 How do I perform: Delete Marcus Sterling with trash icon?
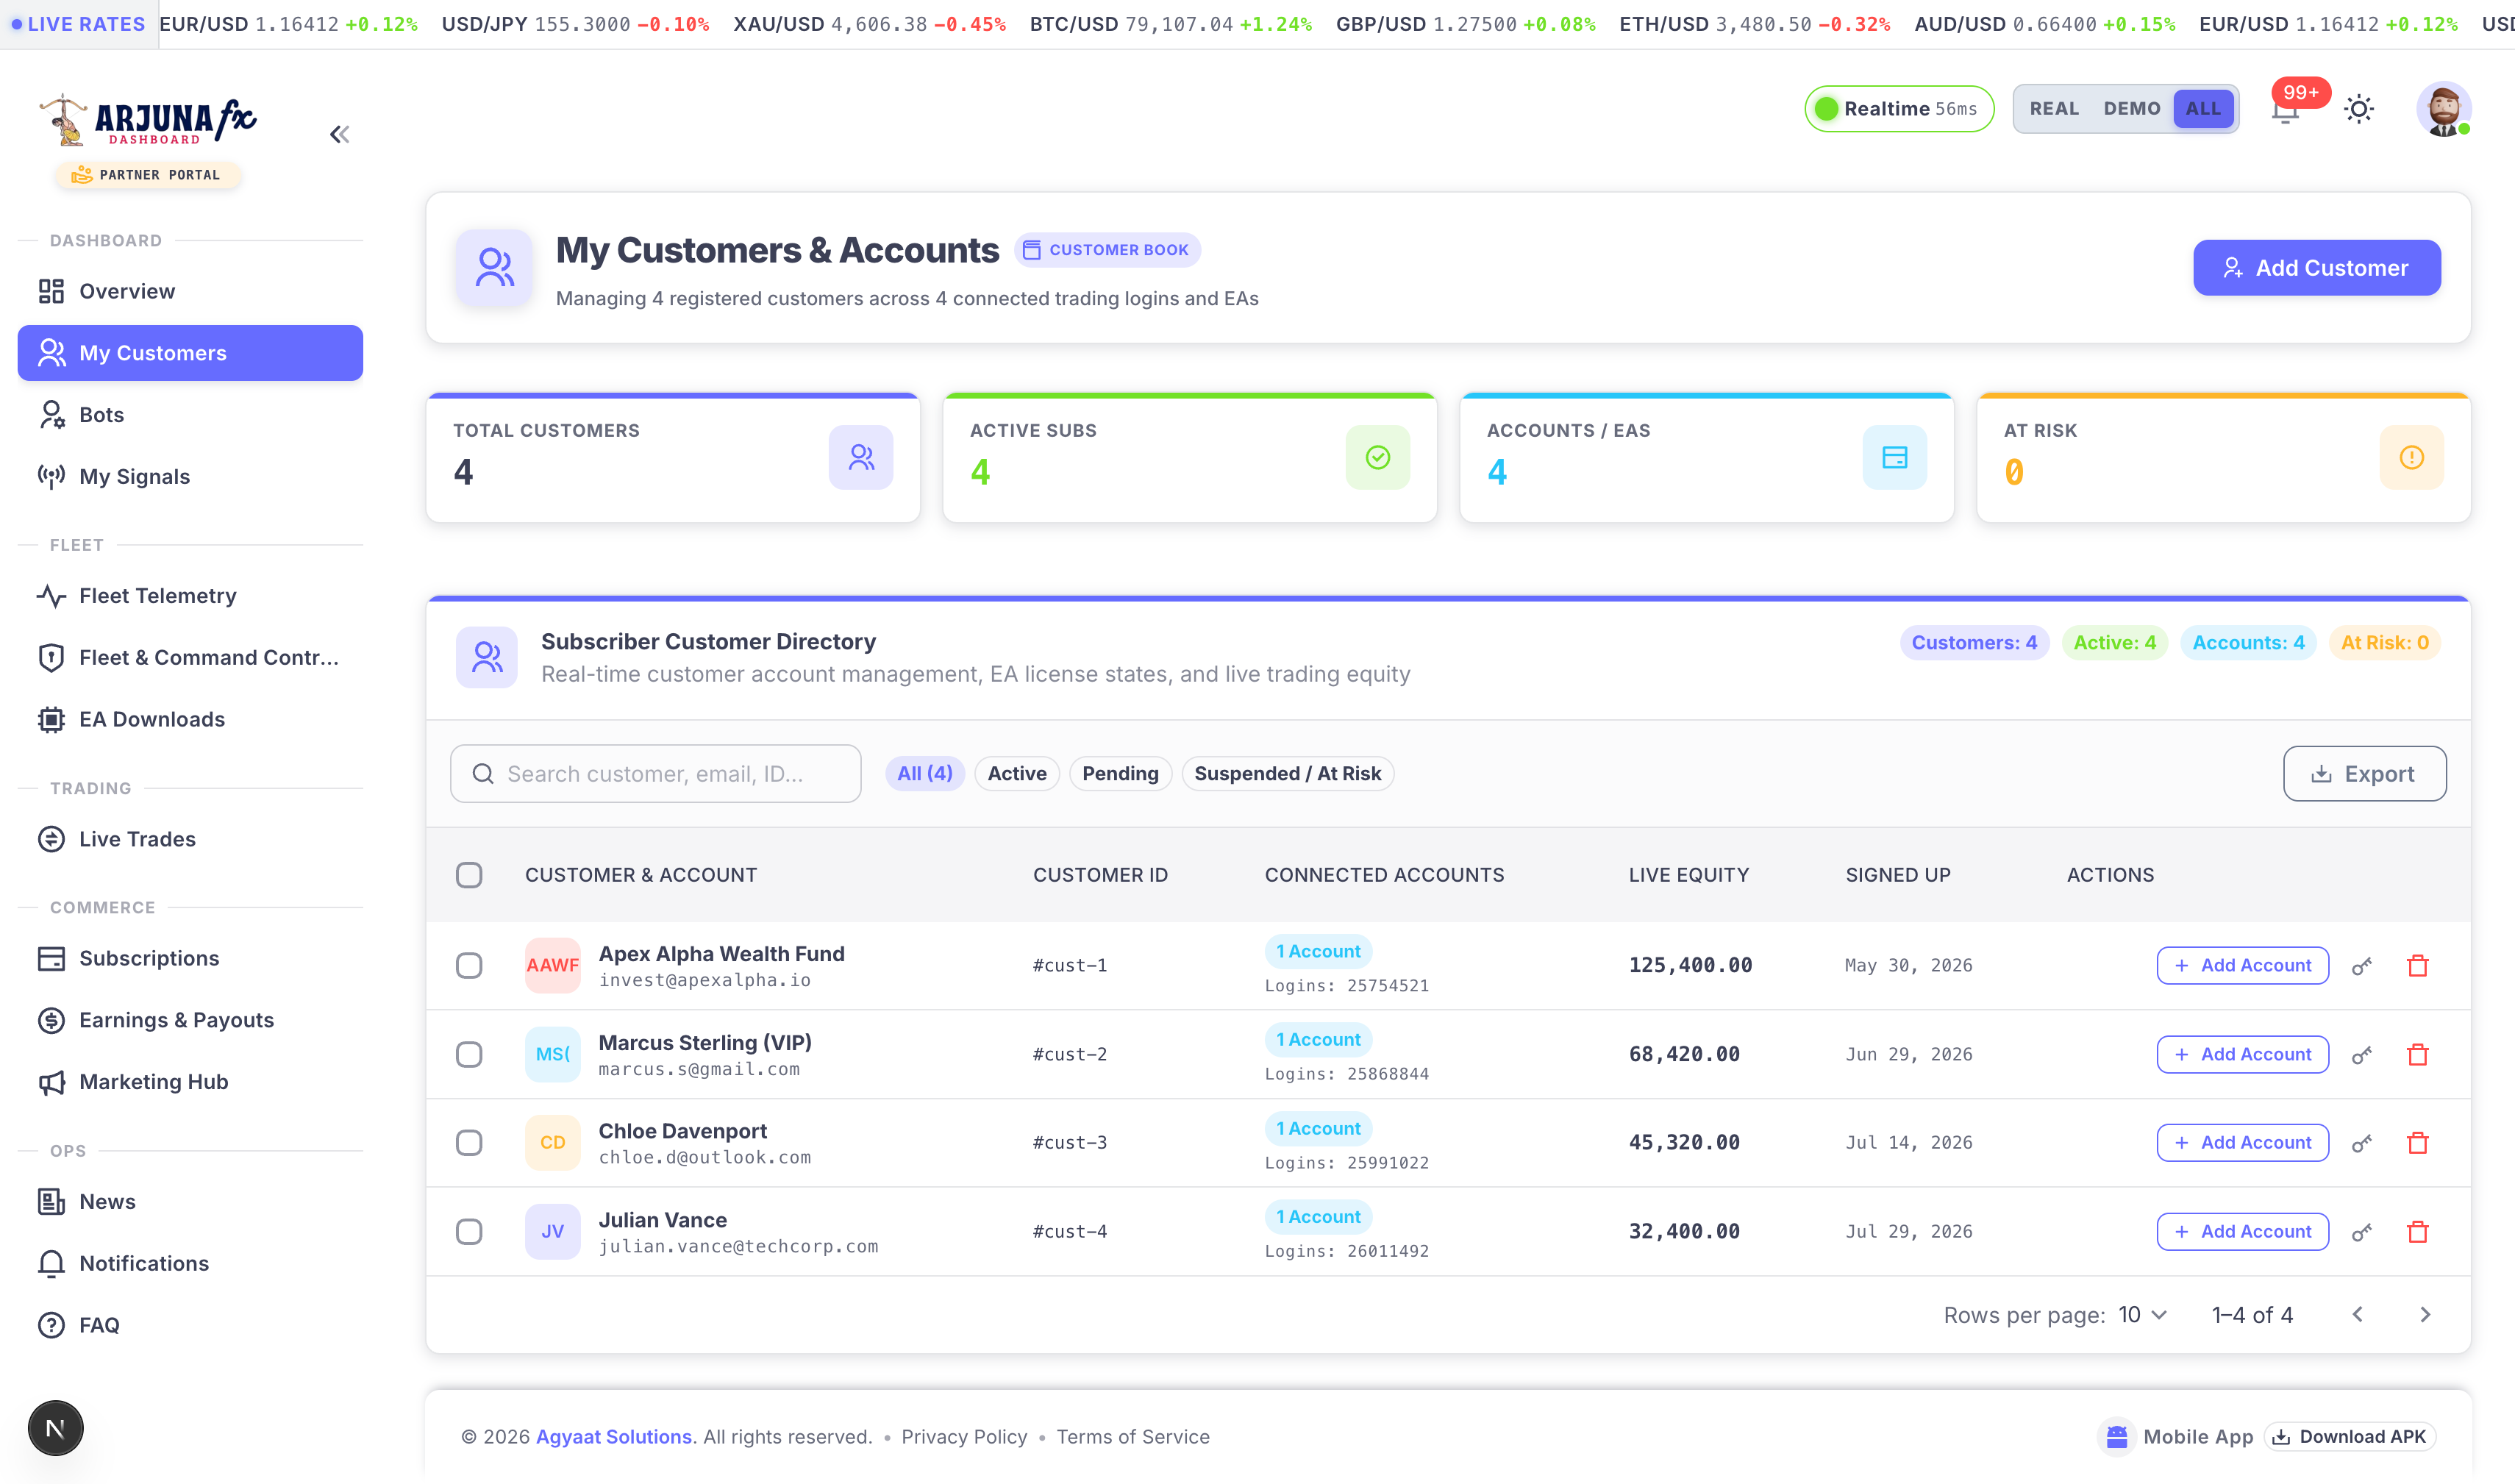[x=2418, y=1055]
